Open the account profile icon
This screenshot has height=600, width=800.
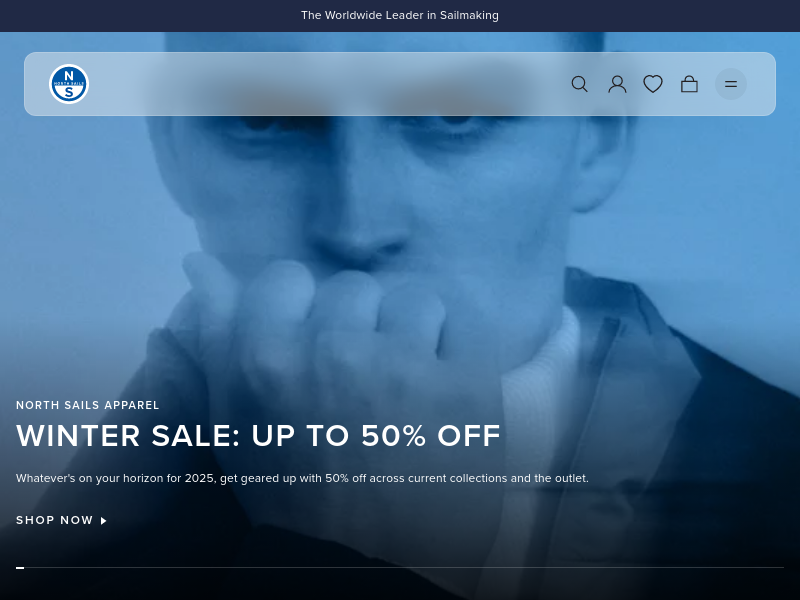point(617,84)
